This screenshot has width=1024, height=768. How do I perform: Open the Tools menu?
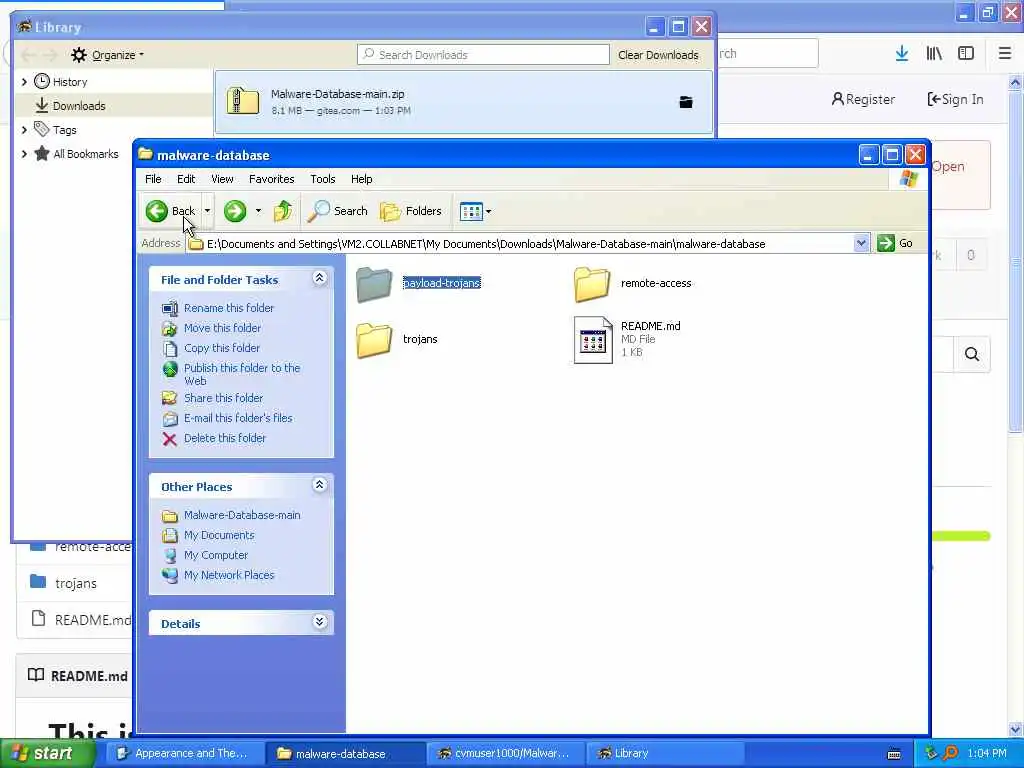tap(323, 179)
